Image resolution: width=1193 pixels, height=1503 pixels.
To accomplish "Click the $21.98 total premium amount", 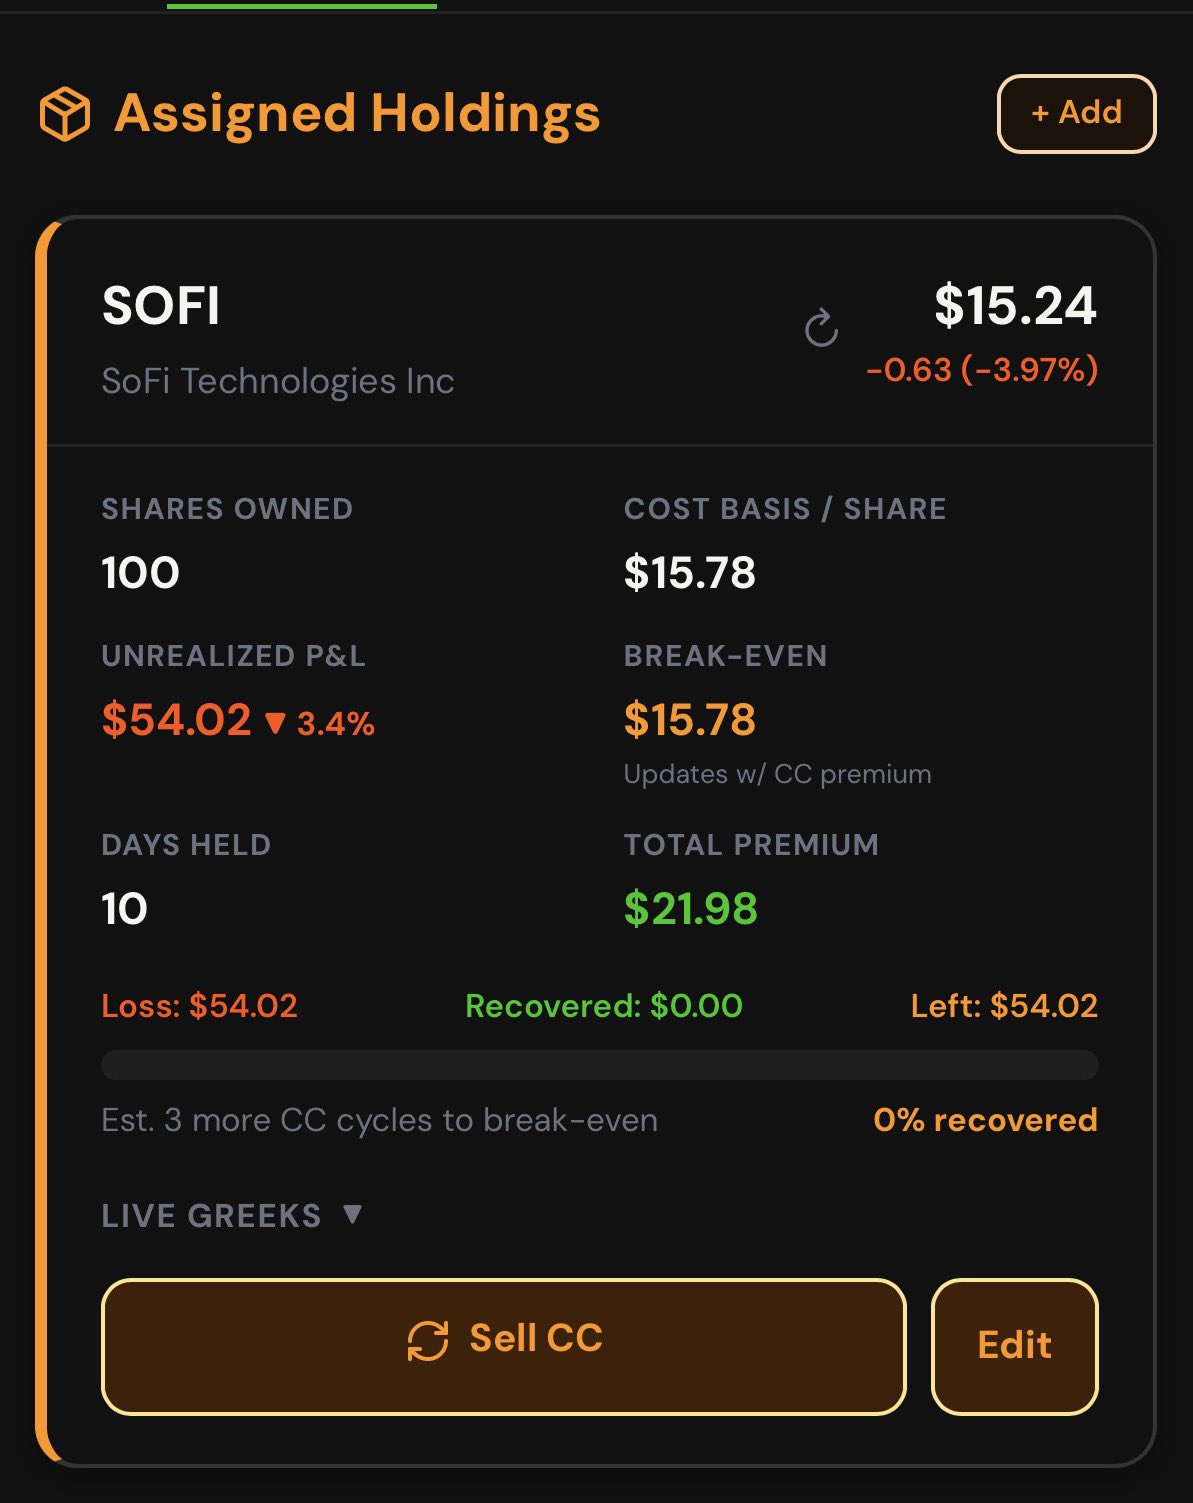I will (690, 908).
